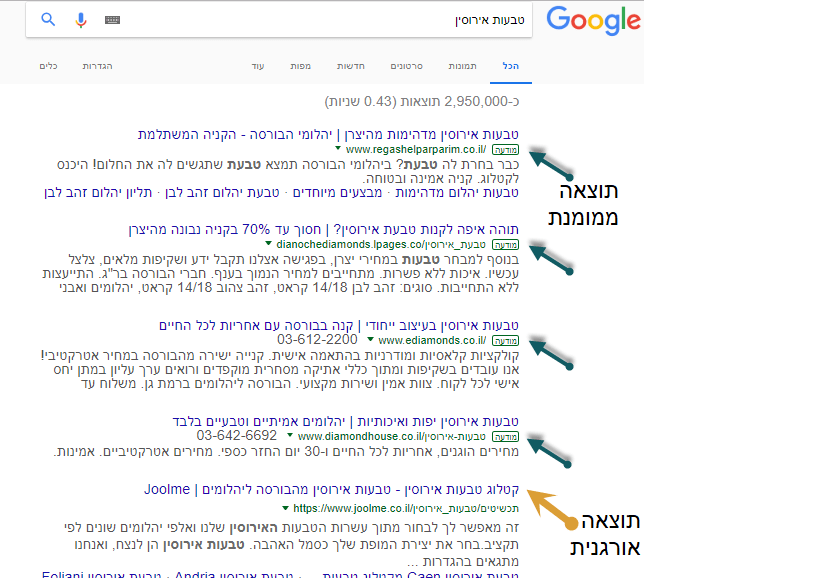Viewport: 819px width, 578px height.
Task: Expand dropdown arrow next to diamondhouse.co.il
Action: pyautogui.click(x=290, y=435)
